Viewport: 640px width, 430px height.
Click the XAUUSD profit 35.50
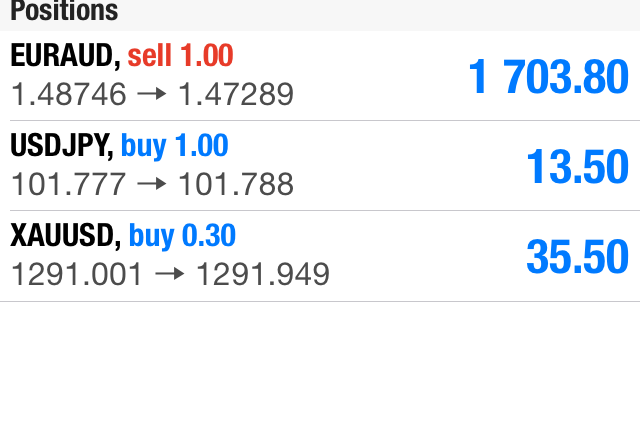(578, 257)
